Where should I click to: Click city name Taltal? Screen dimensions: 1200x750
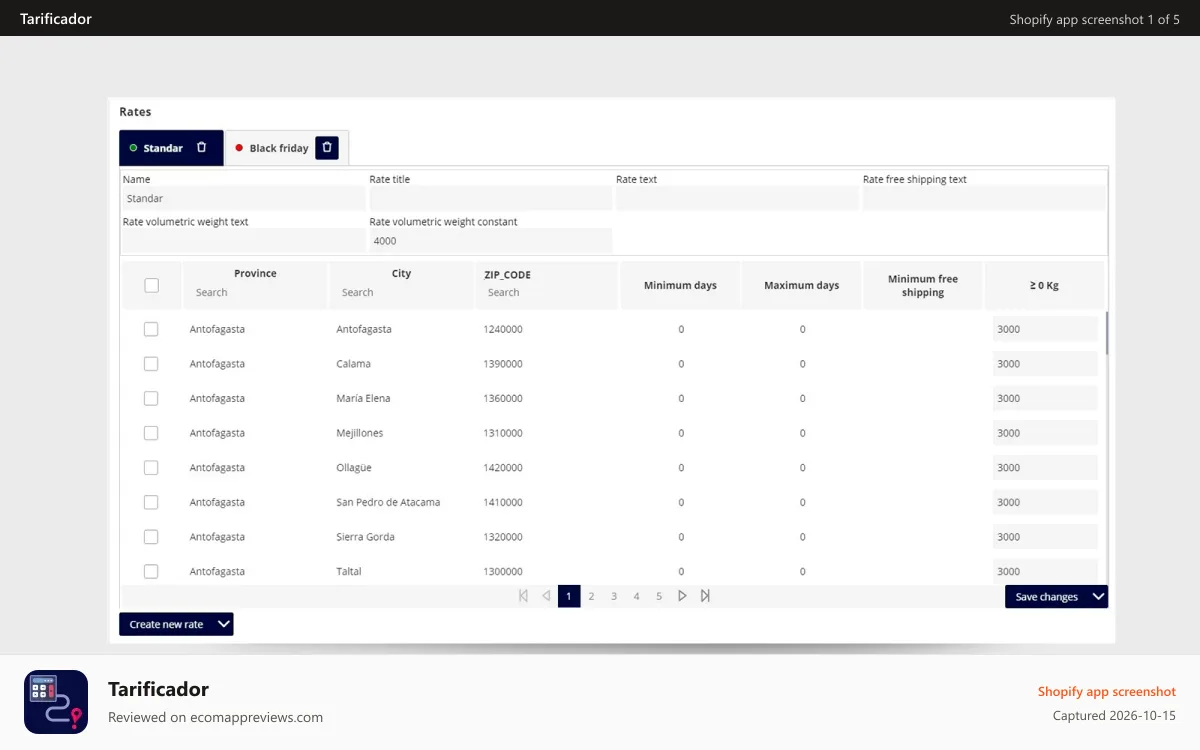pos(349,571)
